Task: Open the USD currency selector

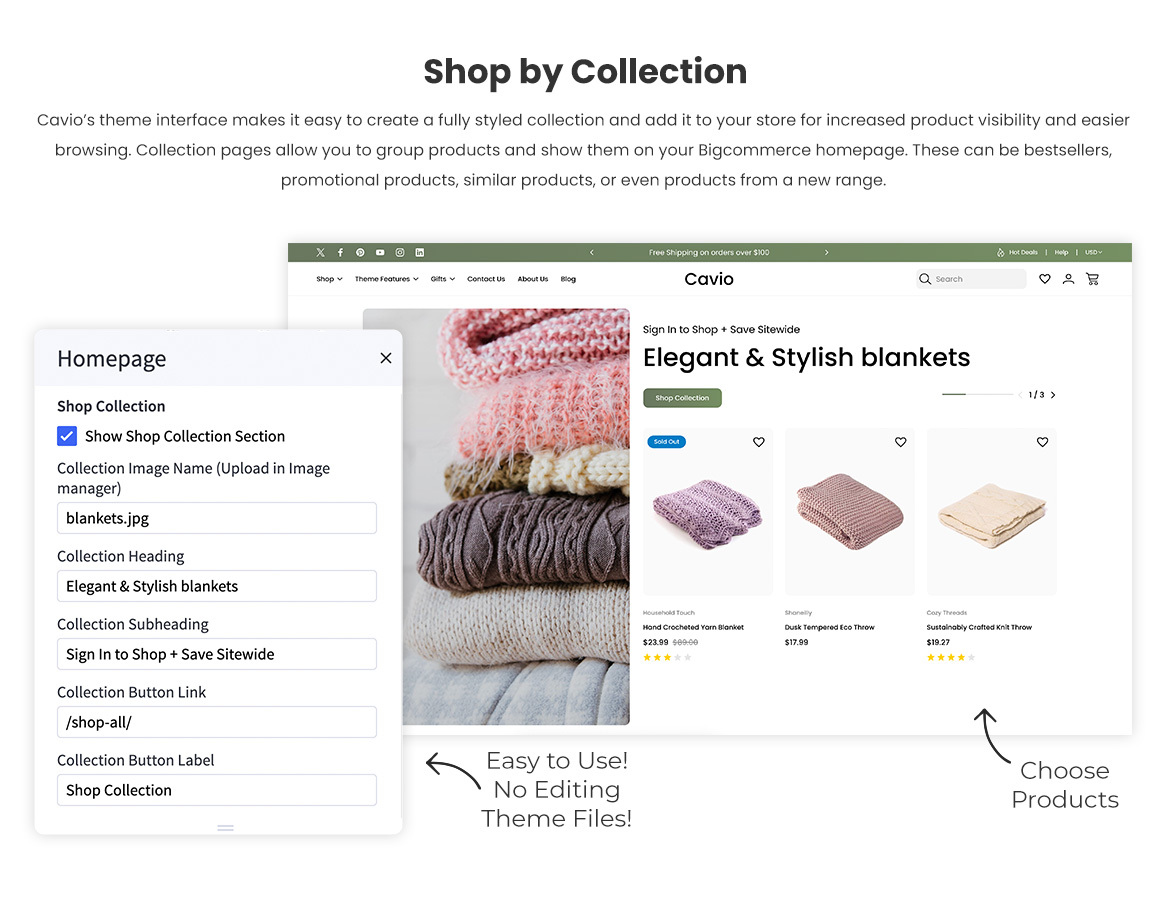Action: pyautogui.click(x=1094, y=252)
